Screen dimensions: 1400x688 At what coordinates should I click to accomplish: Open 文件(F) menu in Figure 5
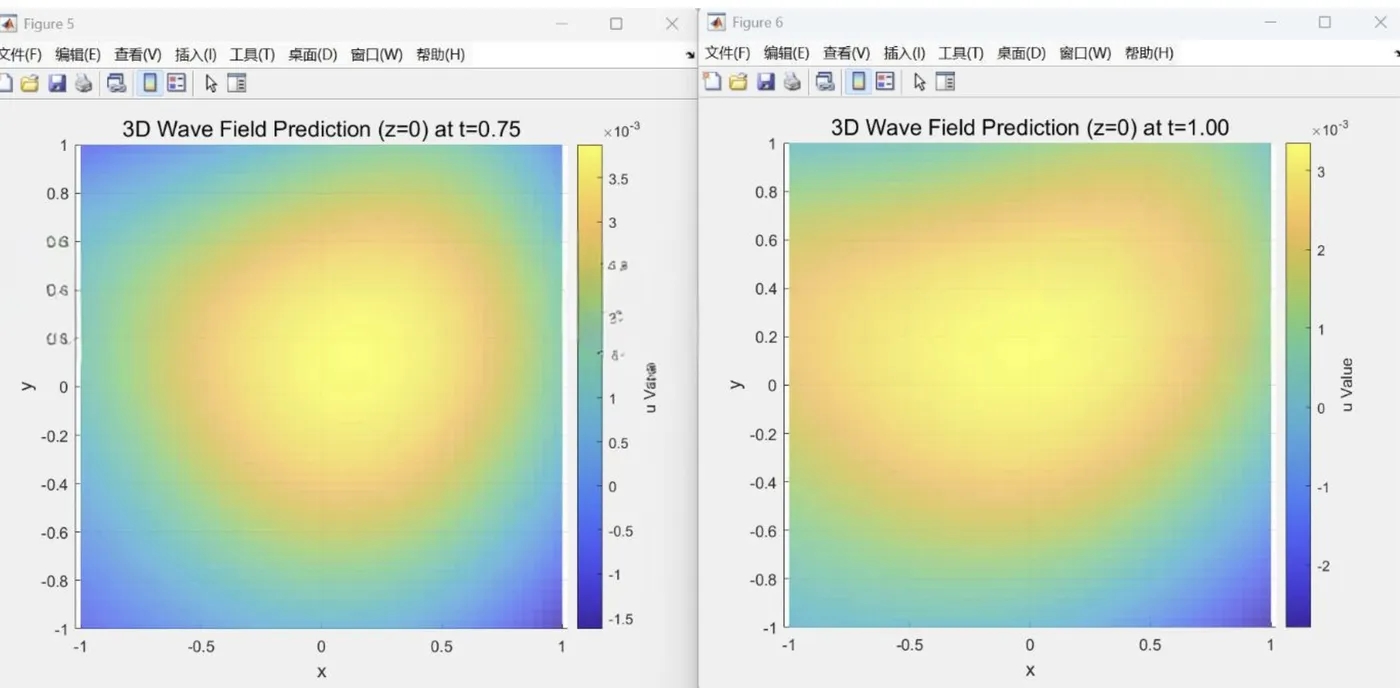tap(20, 54)
